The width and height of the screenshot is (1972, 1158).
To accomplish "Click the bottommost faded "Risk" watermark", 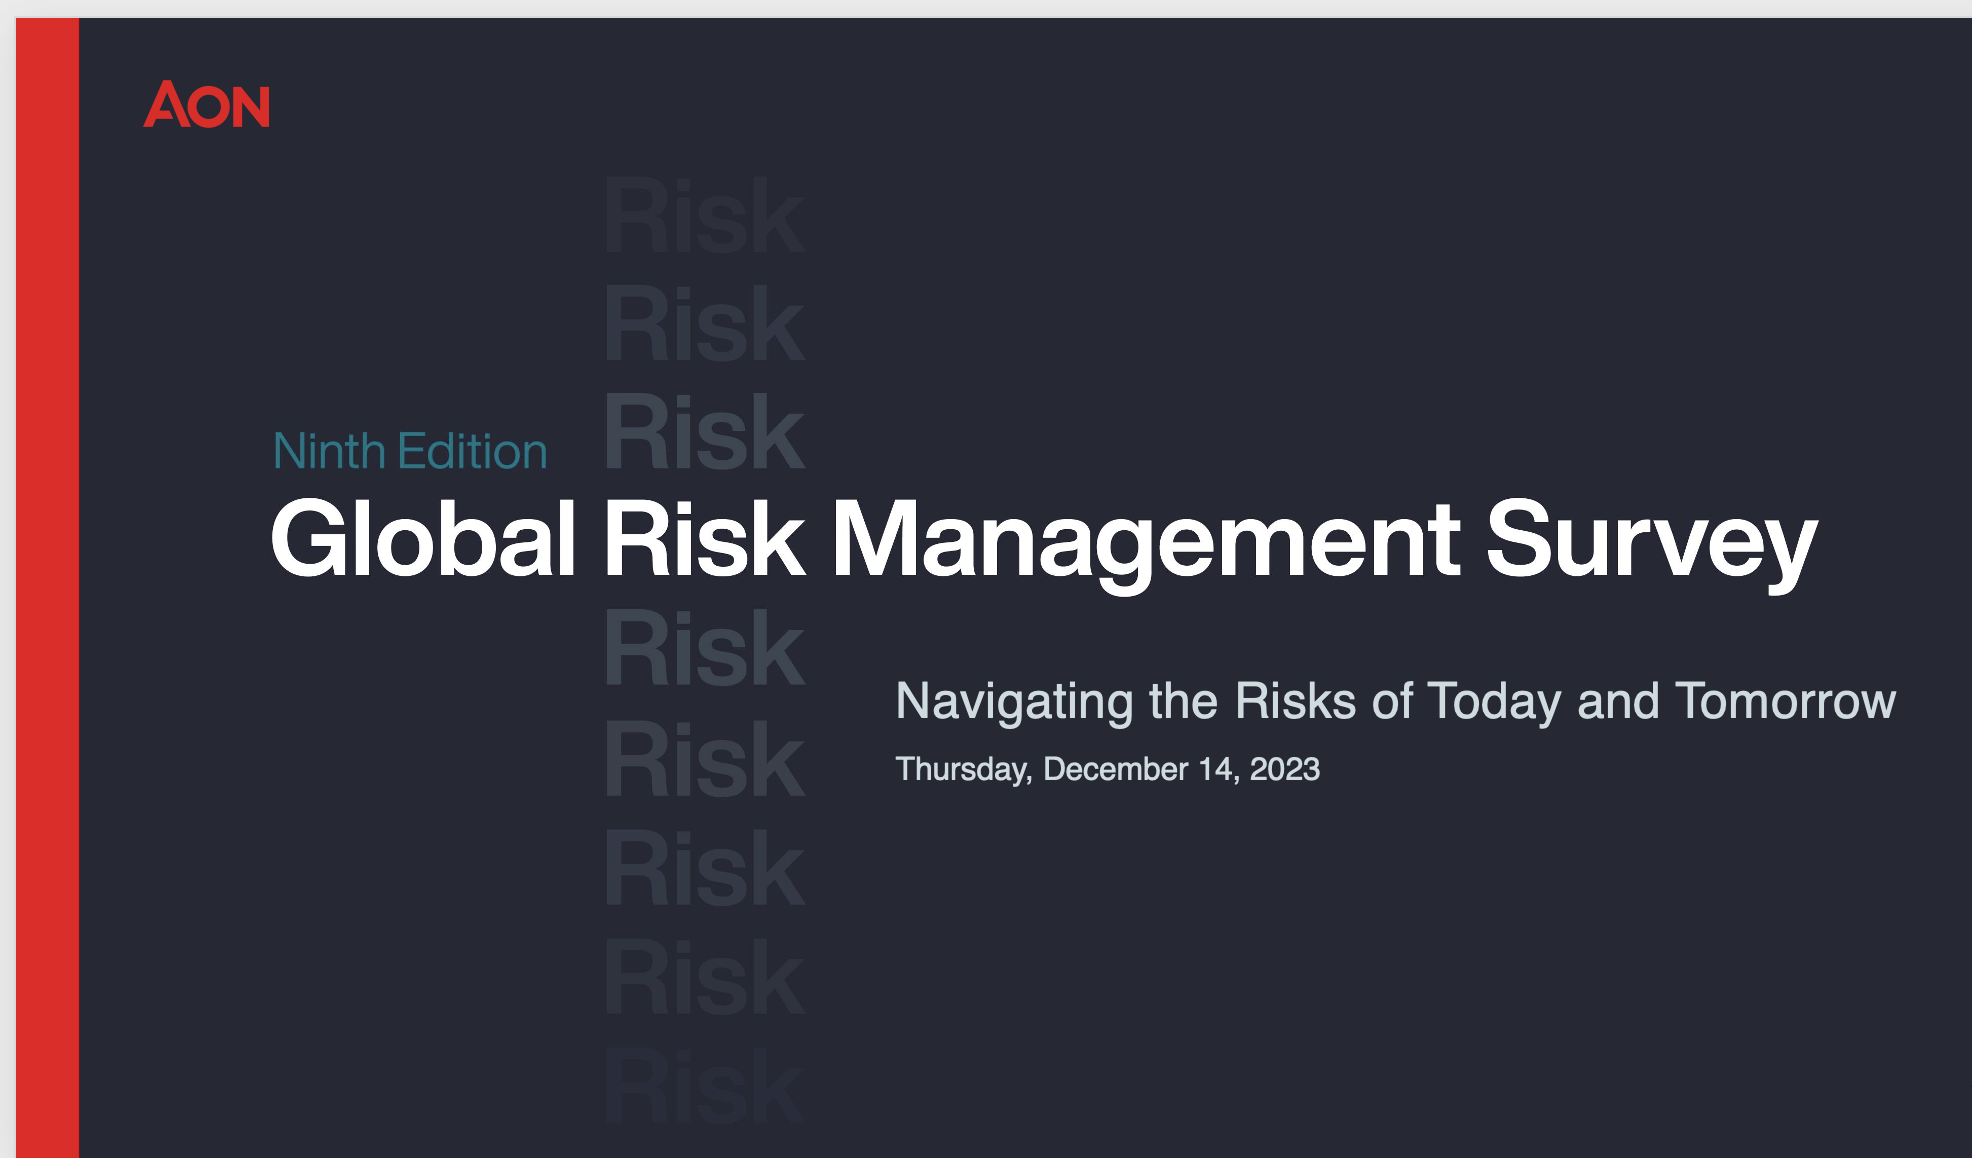I will click(x=704, y=1087).
